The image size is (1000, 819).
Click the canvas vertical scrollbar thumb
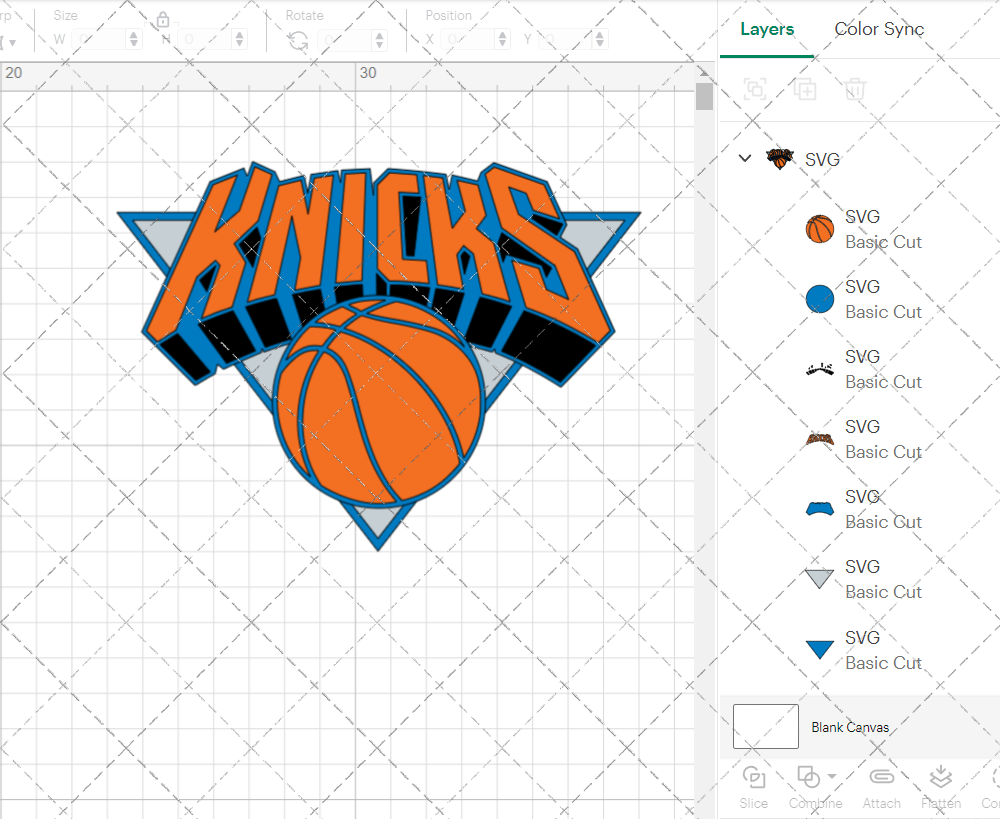[x=704, y=96]
